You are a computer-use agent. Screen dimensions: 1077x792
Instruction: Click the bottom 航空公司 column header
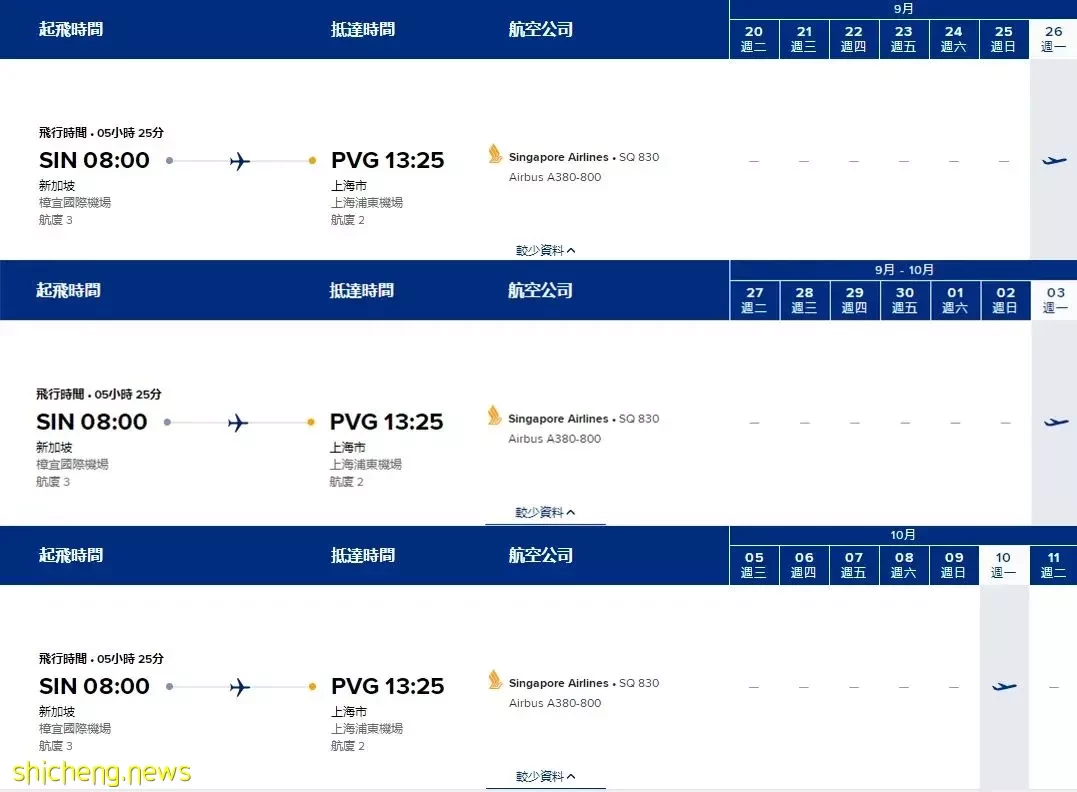pyautogui.click(x=541, y=555)
